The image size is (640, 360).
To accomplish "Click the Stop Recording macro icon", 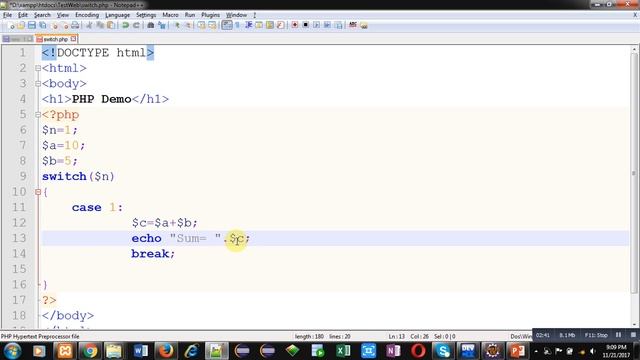I will pos(305,25).
